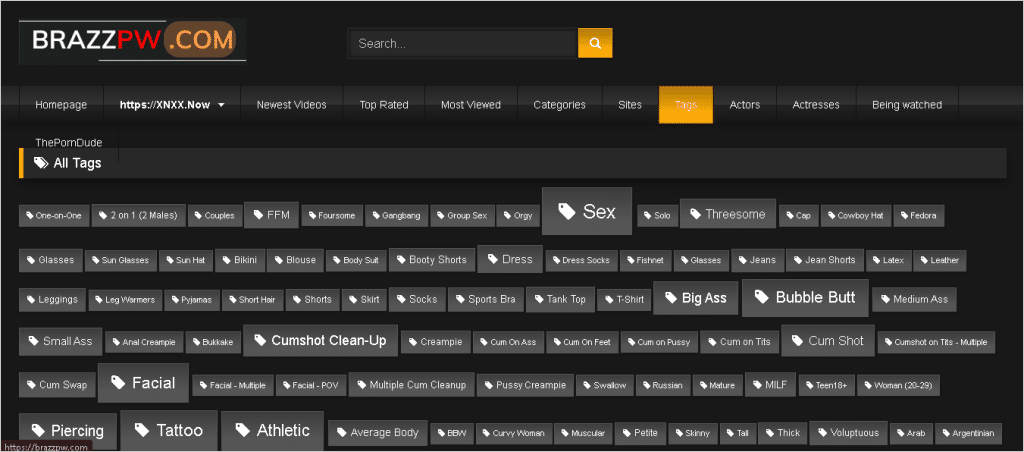
Task: Select the Russian tag
Action: [x=663, y=385]
